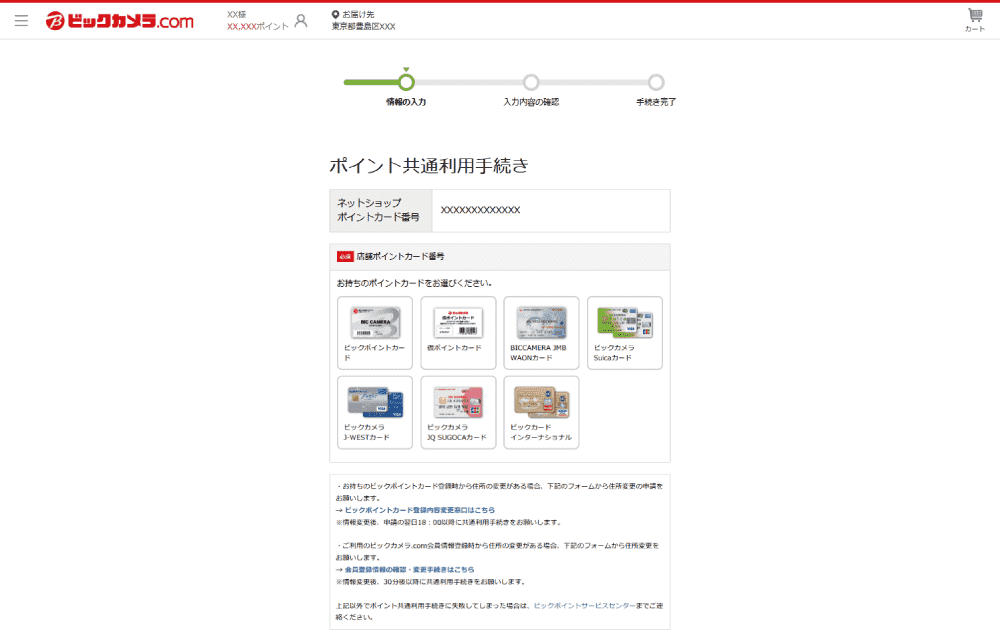1000x640 pixels.
Task: Select the 仮ポイントカード thumbnail
Action: pyautogui.click(x=457, y=333)
